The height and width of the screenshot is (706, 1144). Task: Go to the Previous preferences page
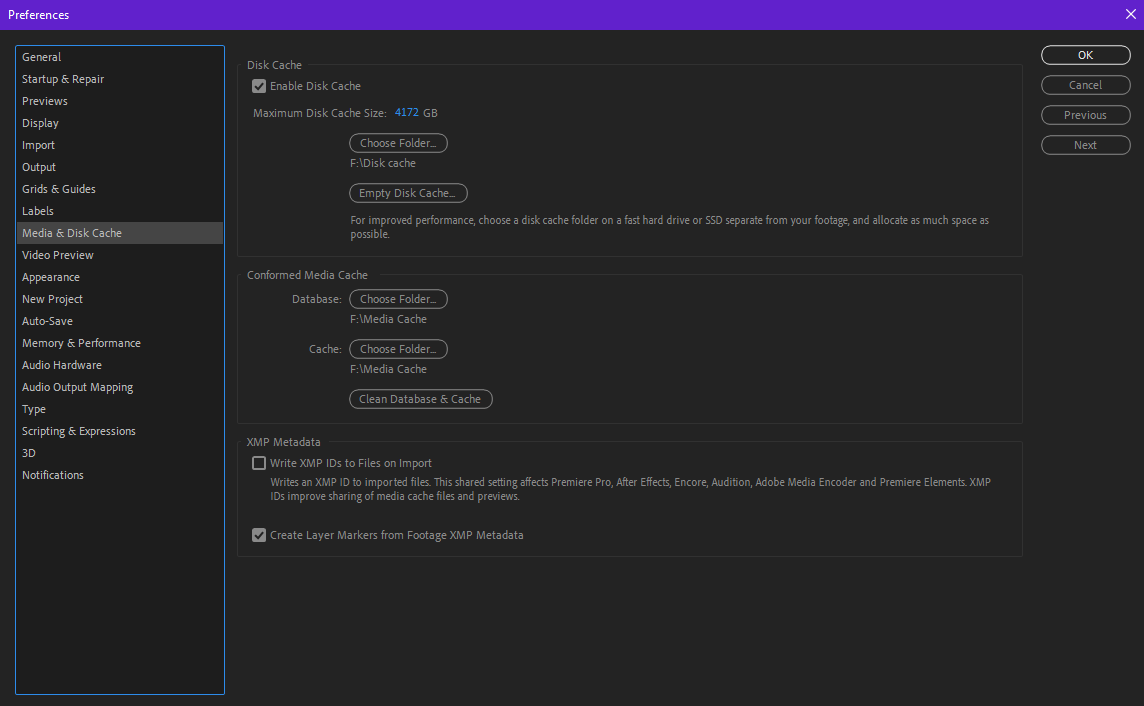[x=1085, y=114]
